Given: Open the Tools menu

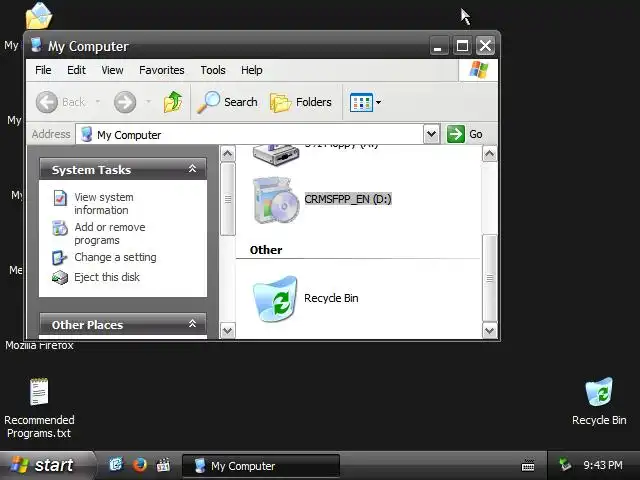Looking at the screenshot, I should tap(213, 70).
